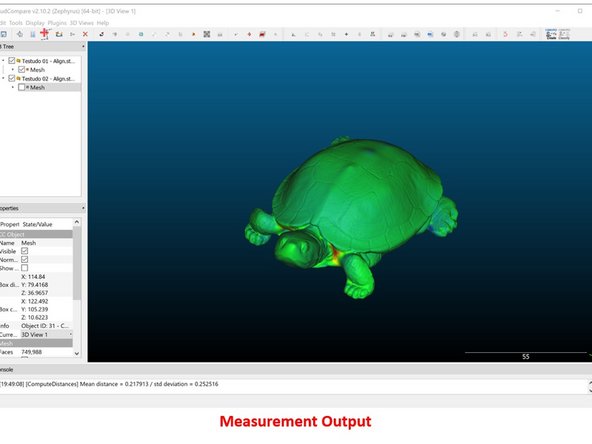This screenshot has height=444, width=592.
Task: Click the checkered grid toolbar icon
Action: tap(207, 34)
